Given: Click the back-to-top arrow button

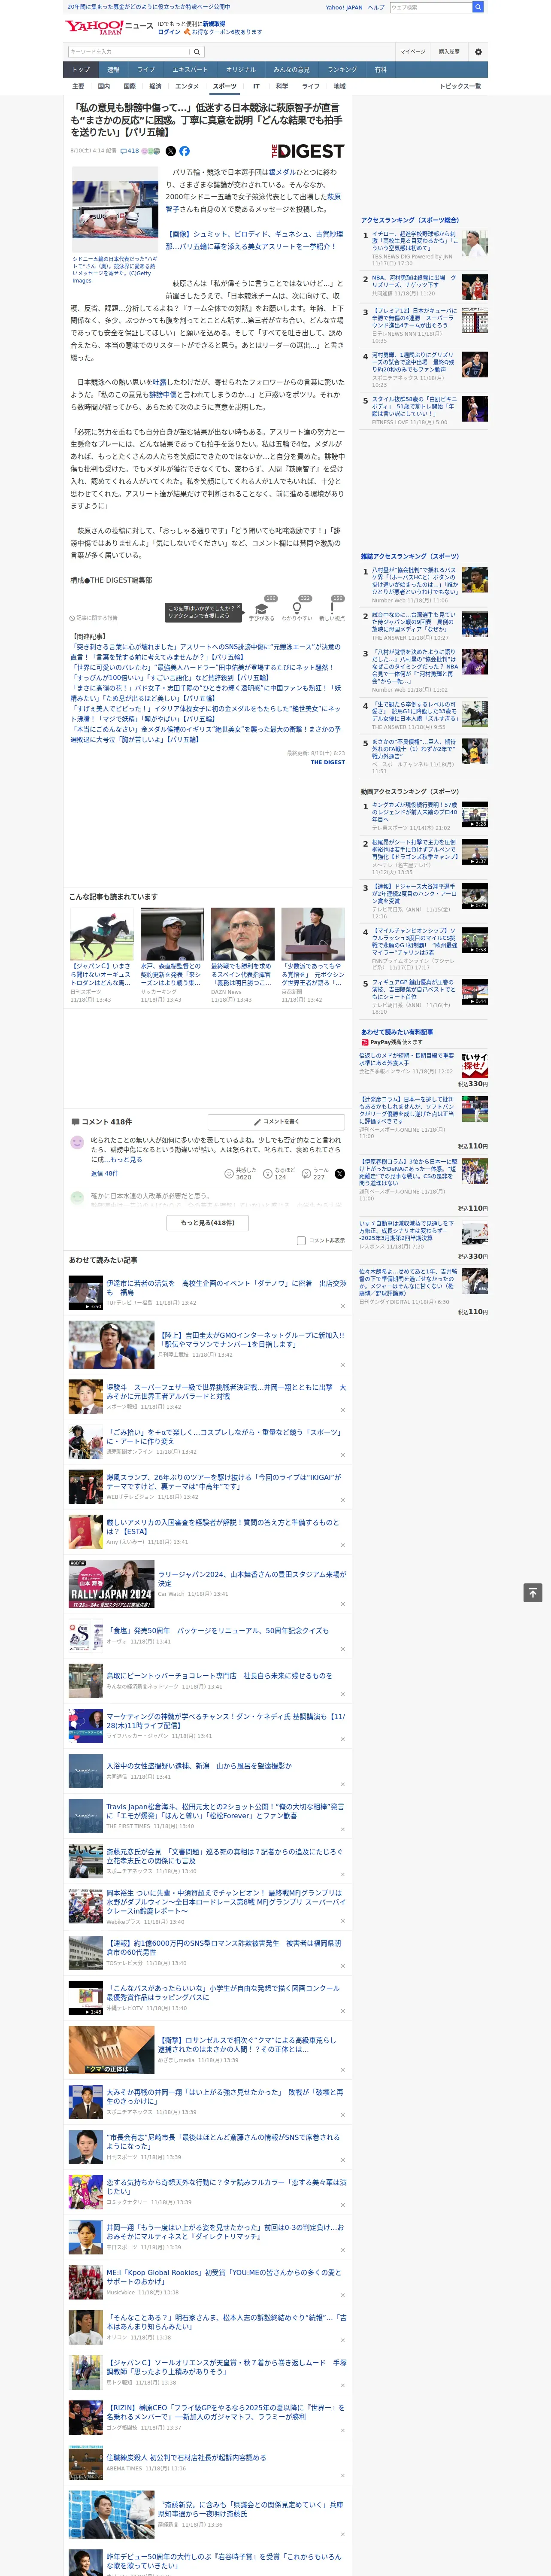Looking at the screenshot, I should pyautogui.click(x=533, y=1593).
